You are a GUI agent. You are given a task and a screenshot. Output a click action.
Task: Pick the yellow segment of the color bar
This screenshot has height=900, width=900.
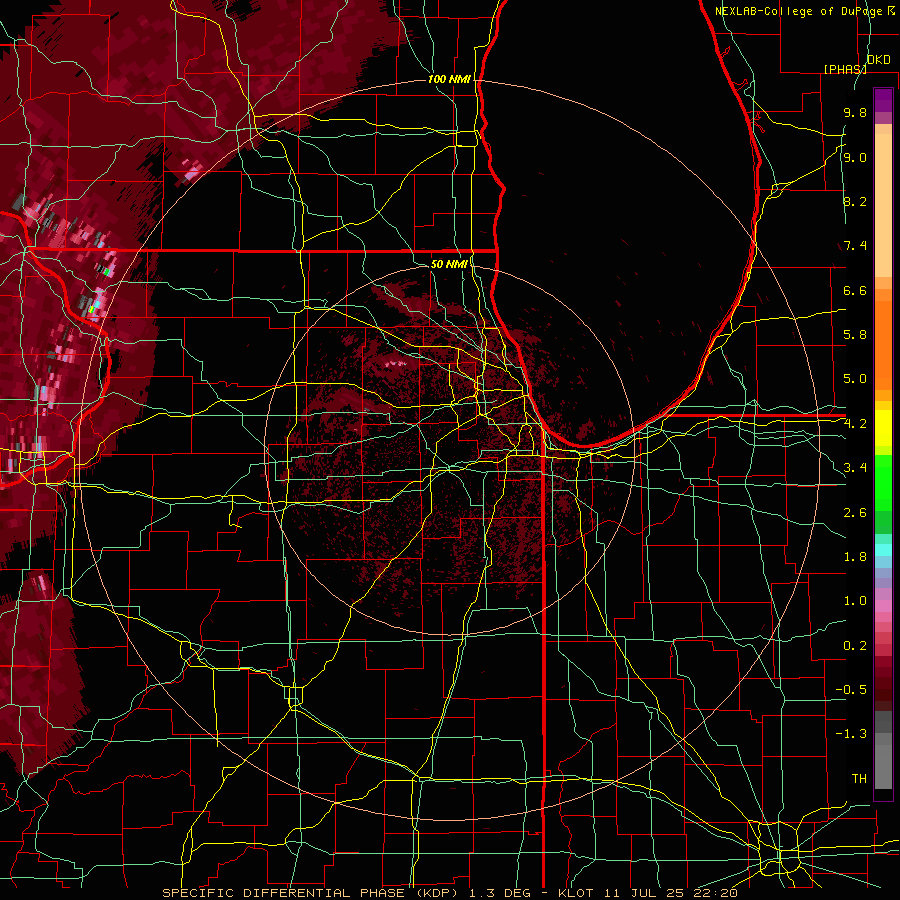coord(883,428)
